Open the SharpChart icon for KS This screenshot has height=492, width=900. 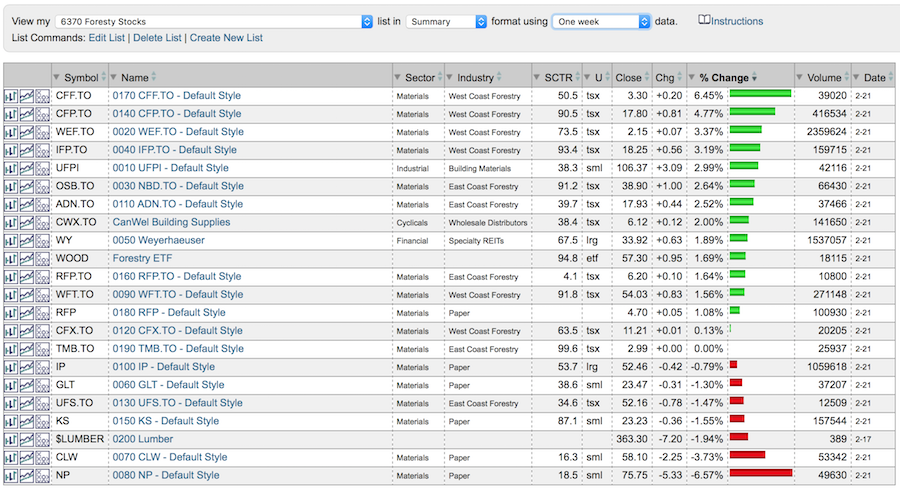10,421
